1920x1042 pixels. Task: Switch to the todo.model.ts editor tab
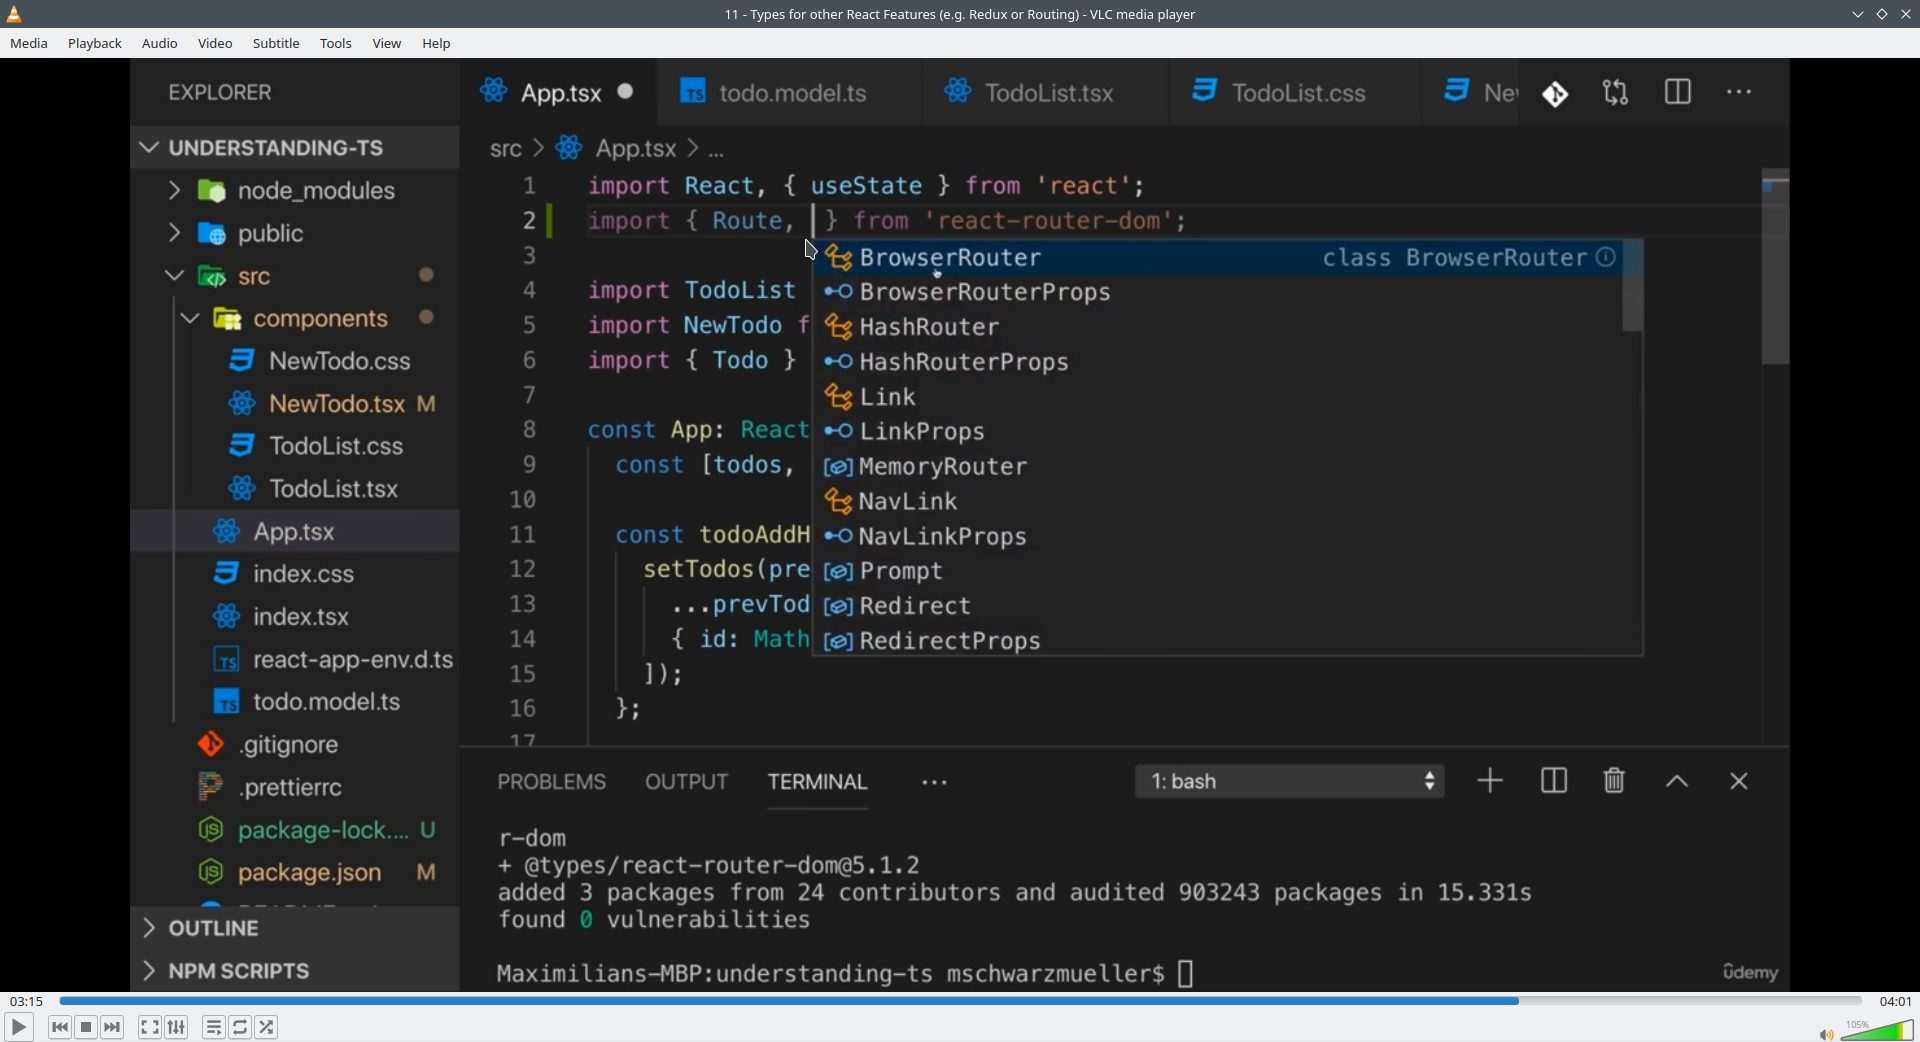[790, 93]
